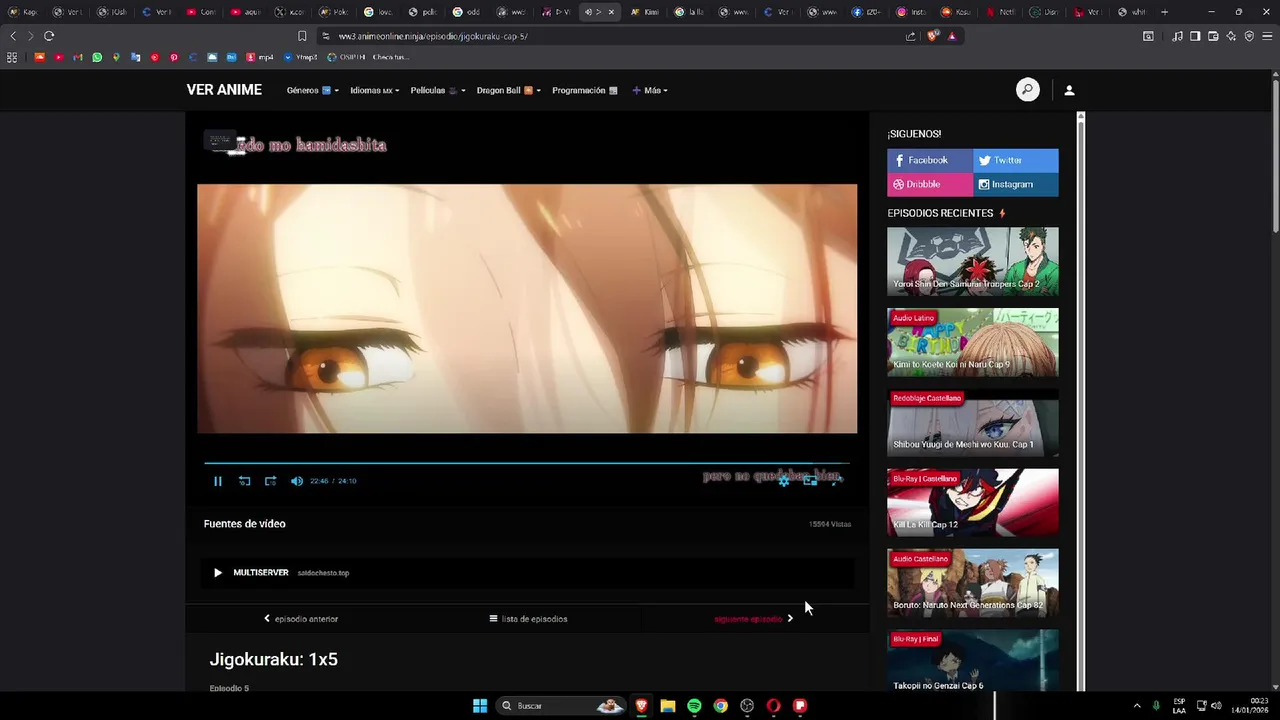The height and width of the screenshot is (720, 1280).
Task: Share this page from address bar
Action: 910,36
